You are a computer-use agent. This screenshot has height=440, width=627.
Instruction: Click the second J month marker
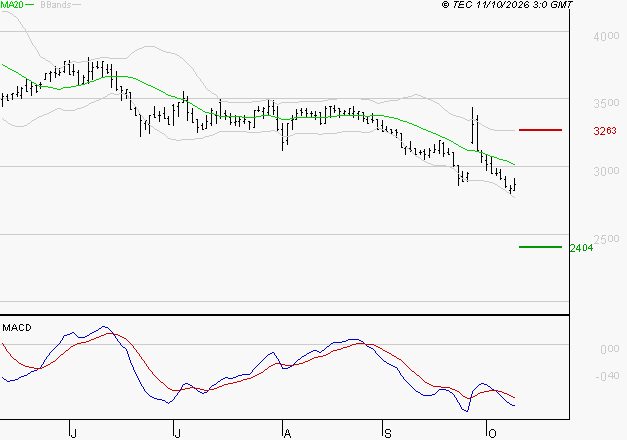(x=177, y=433)
